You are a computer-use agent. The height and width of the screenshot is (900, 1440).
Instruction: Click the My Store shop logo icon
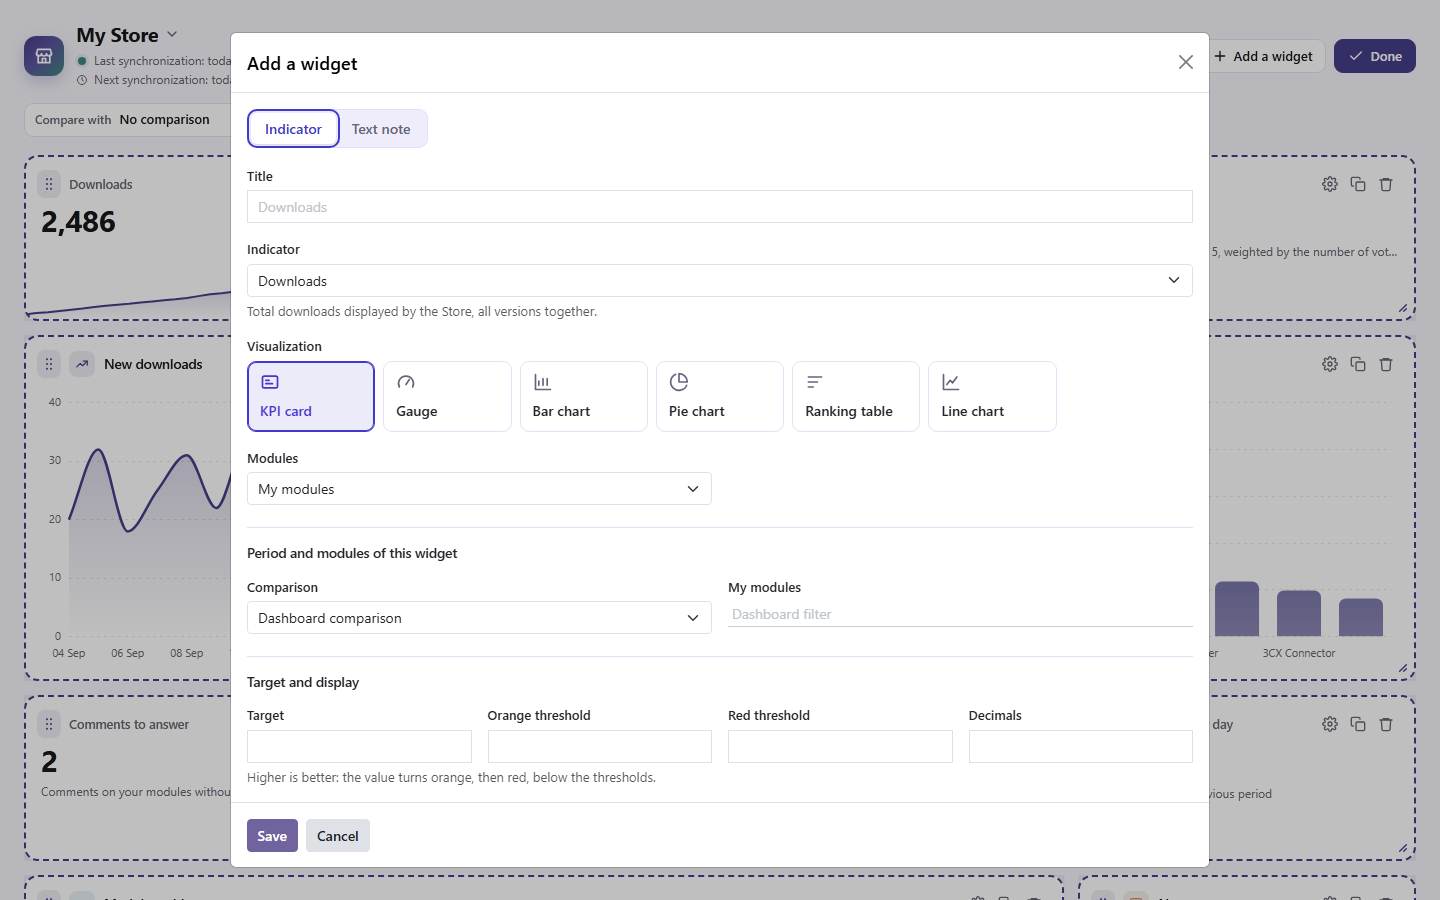click(44, 56)
